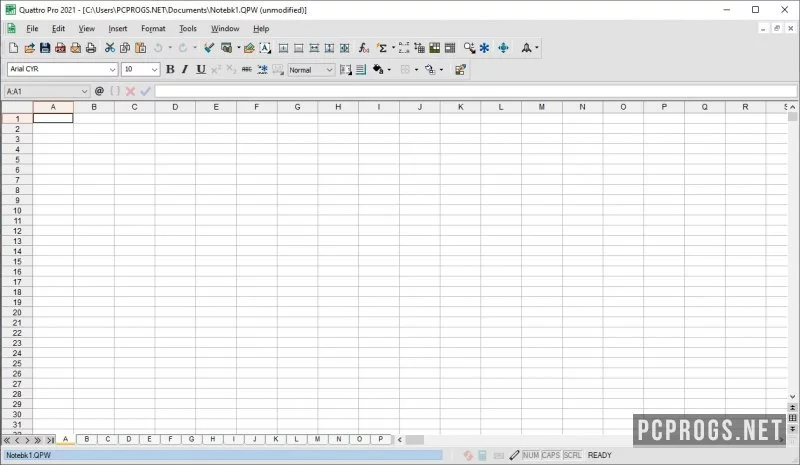
Task: Open the File menu
Action: coord(32,29)
